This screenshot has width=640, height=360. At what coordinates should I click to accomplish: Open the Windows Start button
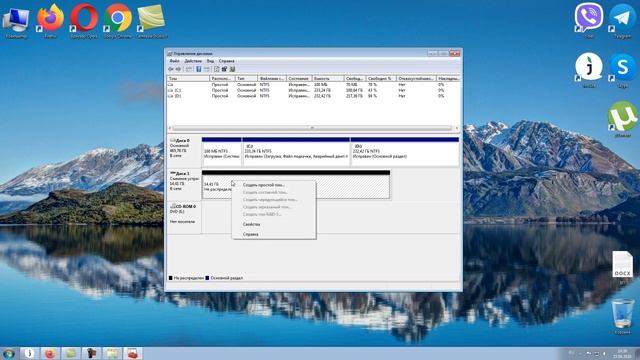point(9,353)
